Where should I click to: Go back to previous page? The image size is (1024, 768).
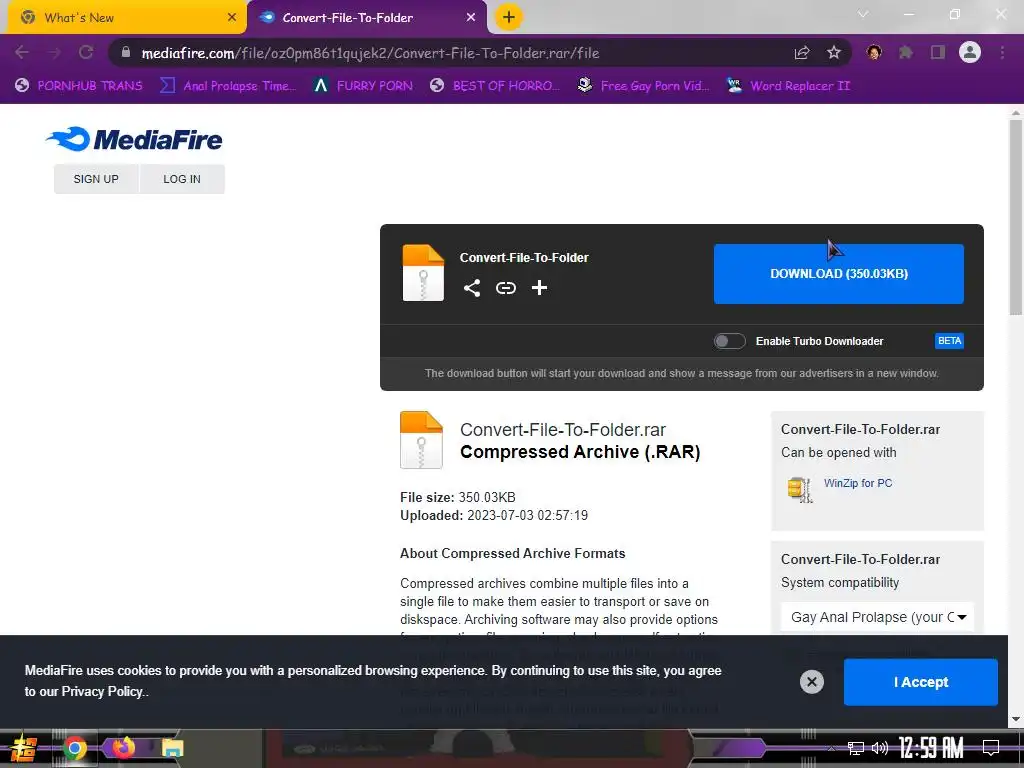coord(22,53)
